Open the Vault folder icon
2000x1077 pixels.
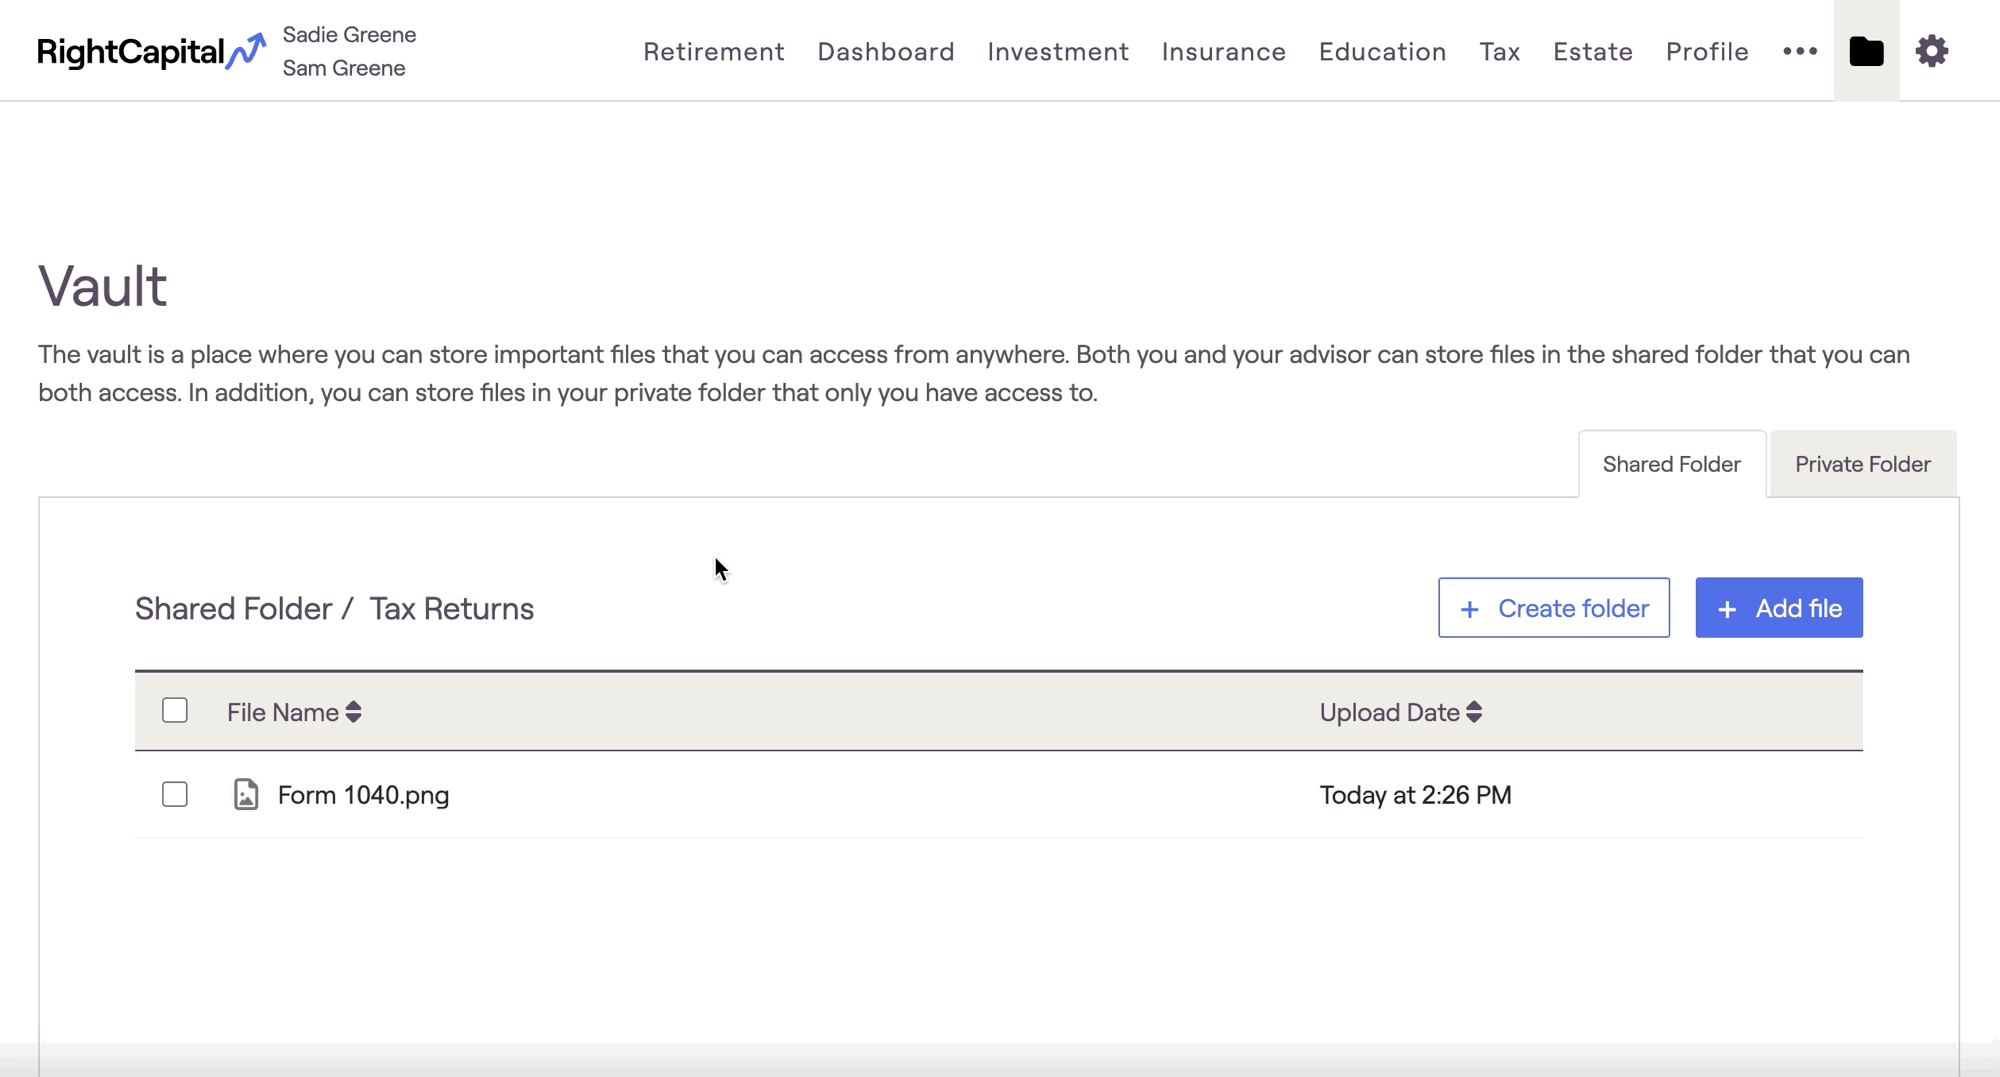tap(1866, 51)
